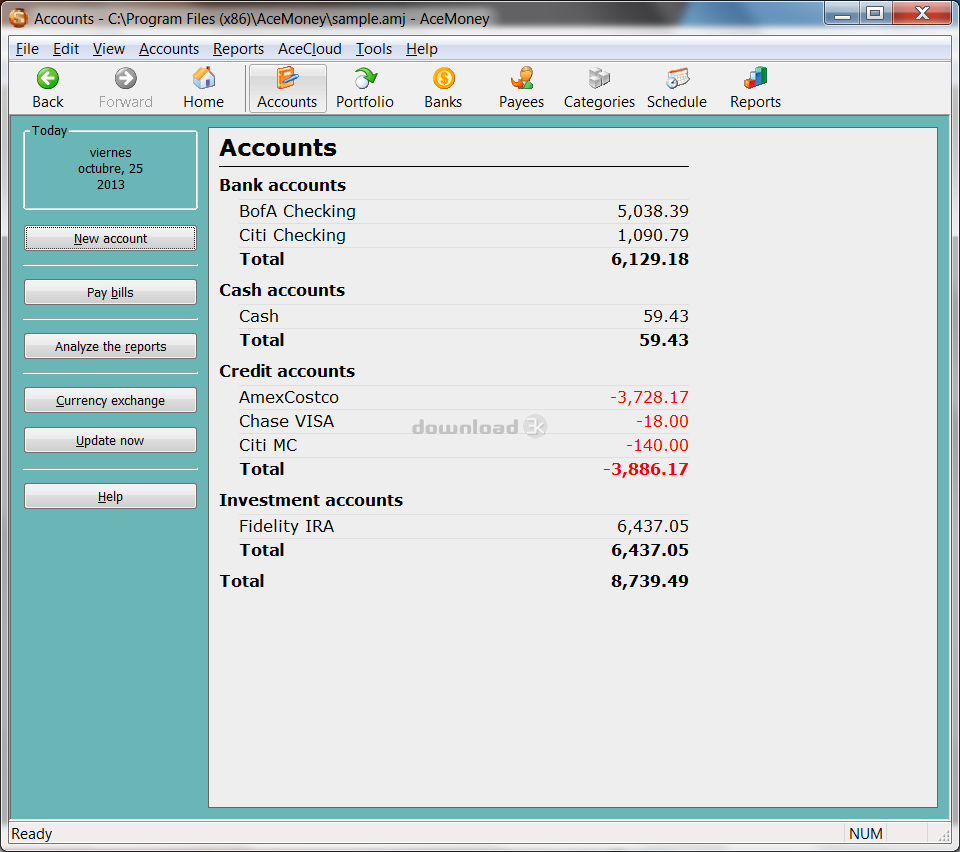Click the grand total 8,739.49
Image resolution: width=960 pixels, height=852 pixels.
coord(650,581)
